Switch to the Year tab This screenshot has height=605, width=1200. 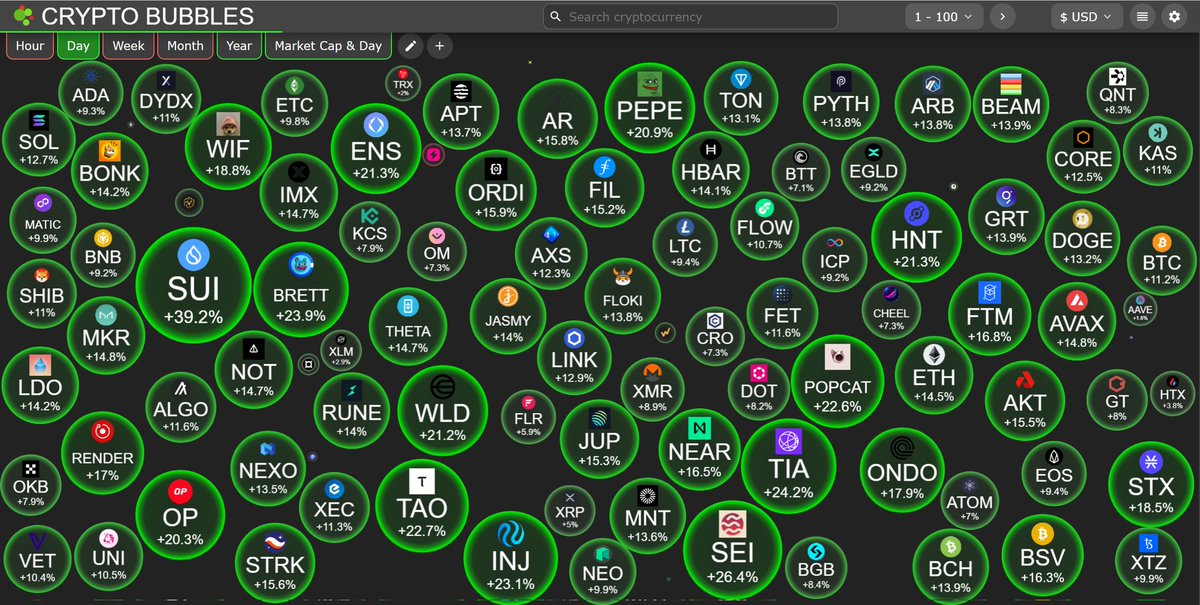[239, 46]
